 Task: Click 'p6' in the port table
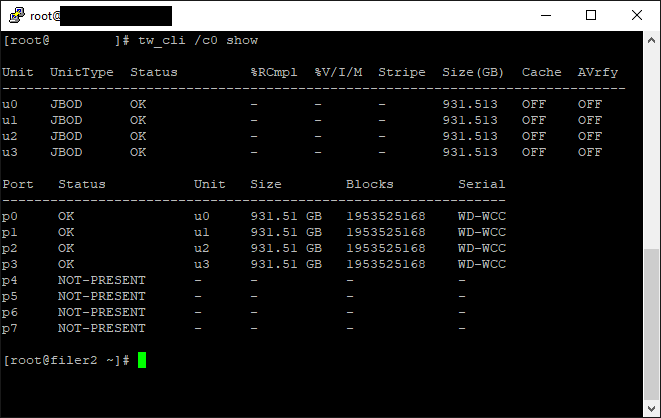[x=10, y=313]
